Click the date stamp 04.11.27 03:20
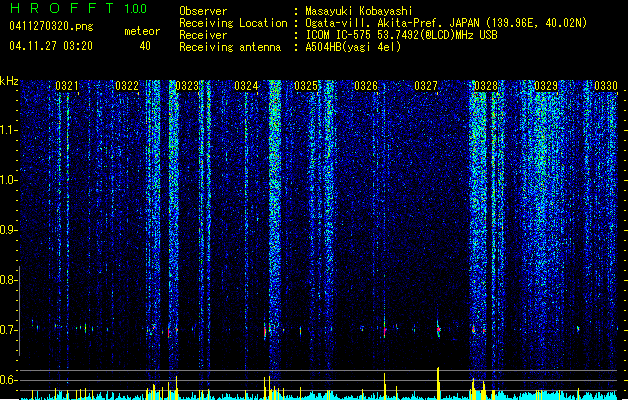The image size is (629, 400). pos(51,46)
